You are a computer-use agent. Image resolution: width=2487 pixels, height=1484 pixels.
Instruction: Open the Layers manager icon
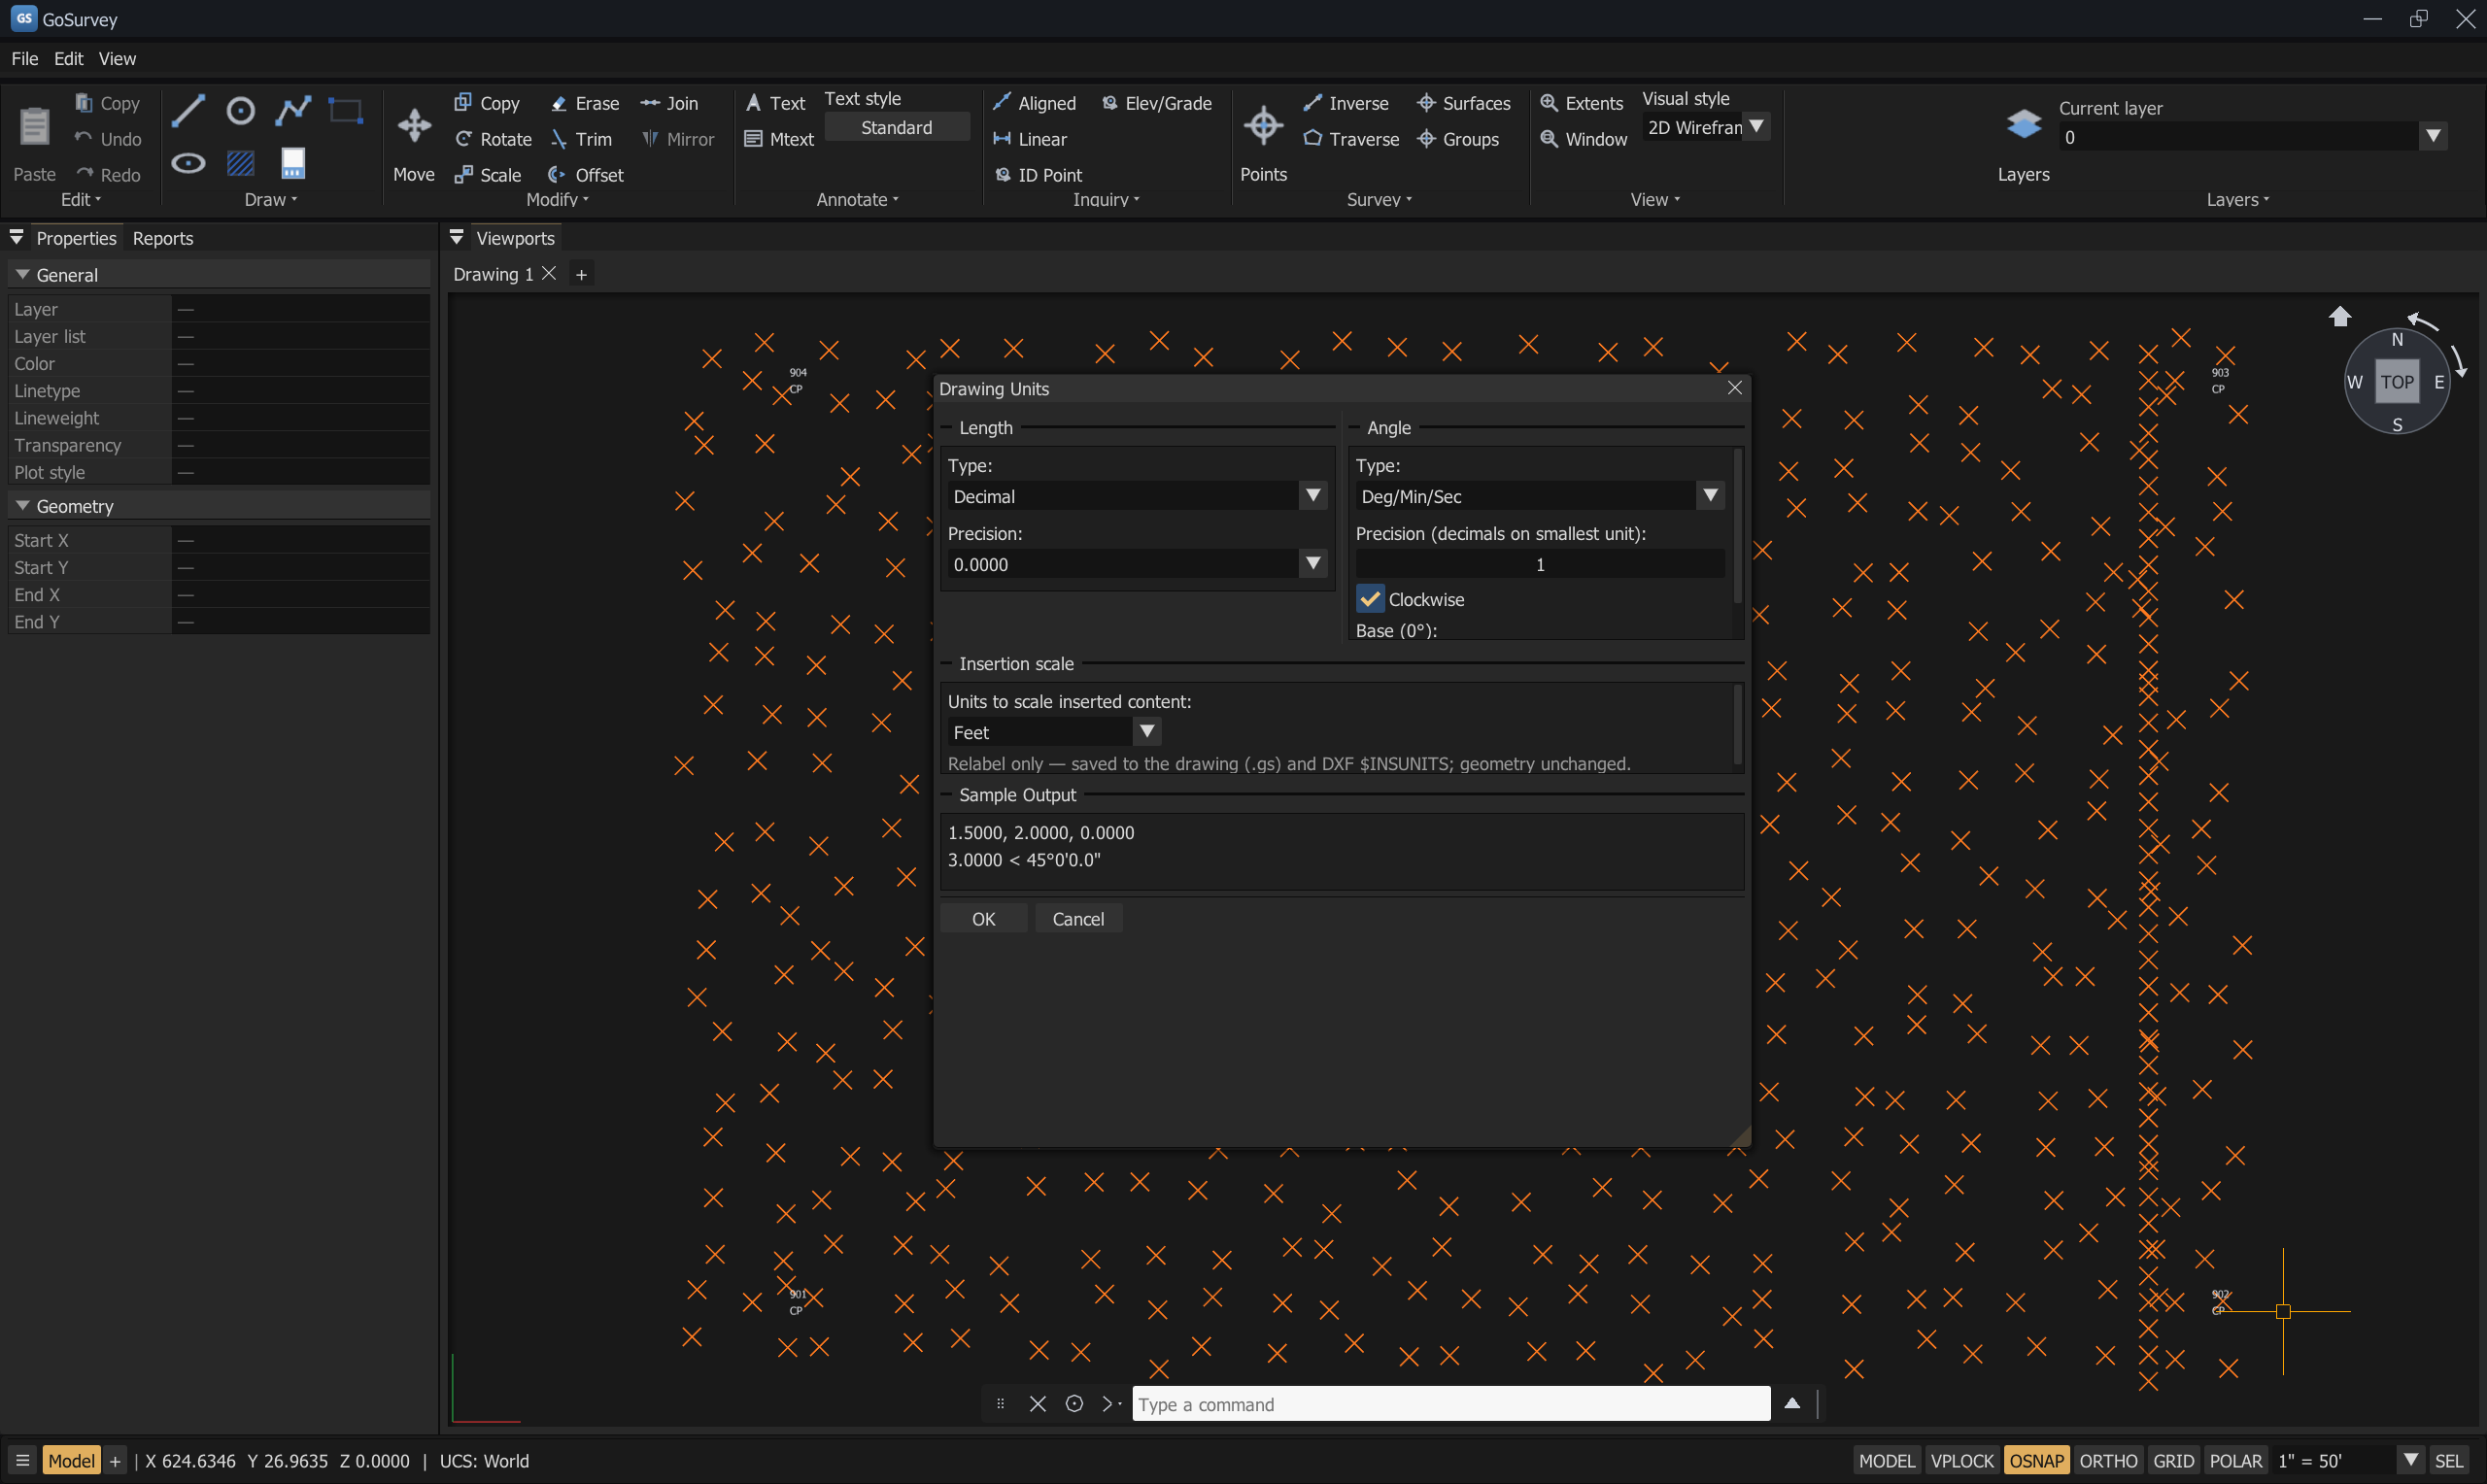click(2023, 125)
